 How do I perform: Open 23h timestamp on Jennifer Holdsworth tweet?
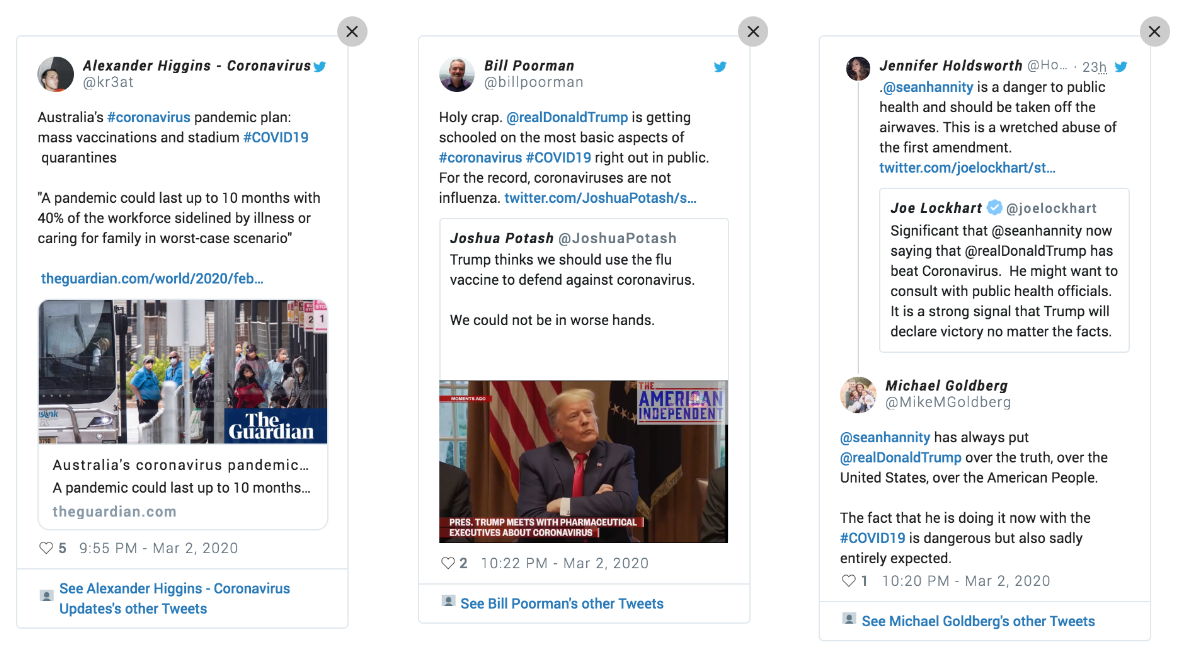(1094, 68)
